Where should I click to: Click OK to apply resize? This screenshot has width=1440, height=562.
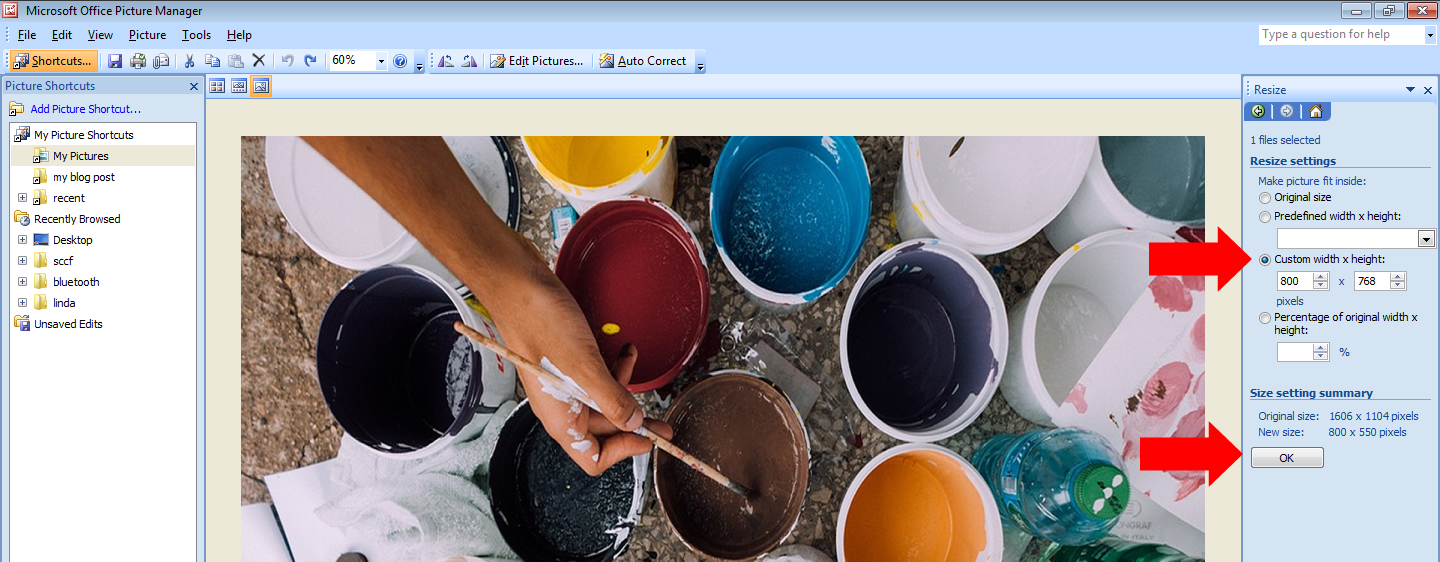pos(1287,458)
